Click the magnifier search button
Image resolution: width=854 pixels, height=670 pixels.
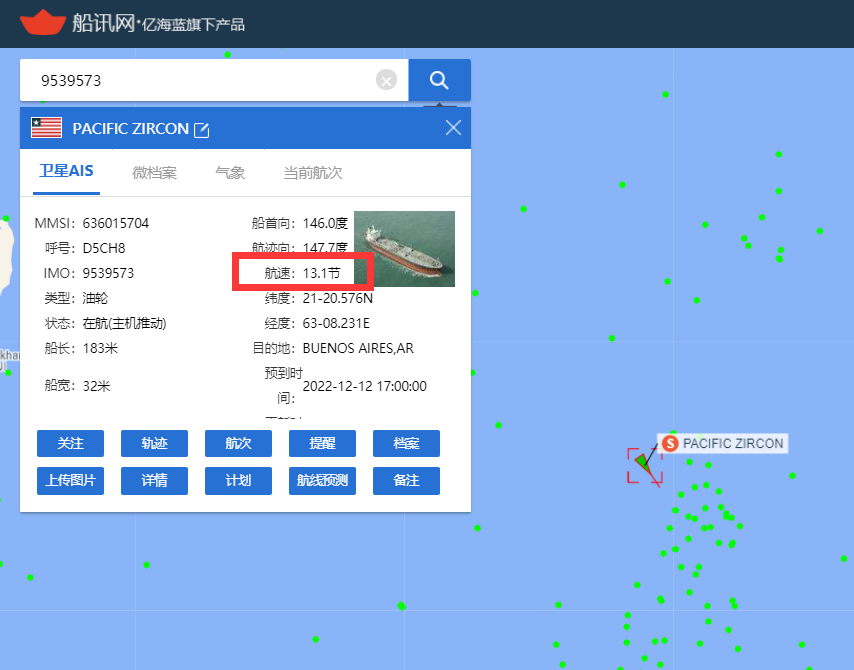(439, 80)
